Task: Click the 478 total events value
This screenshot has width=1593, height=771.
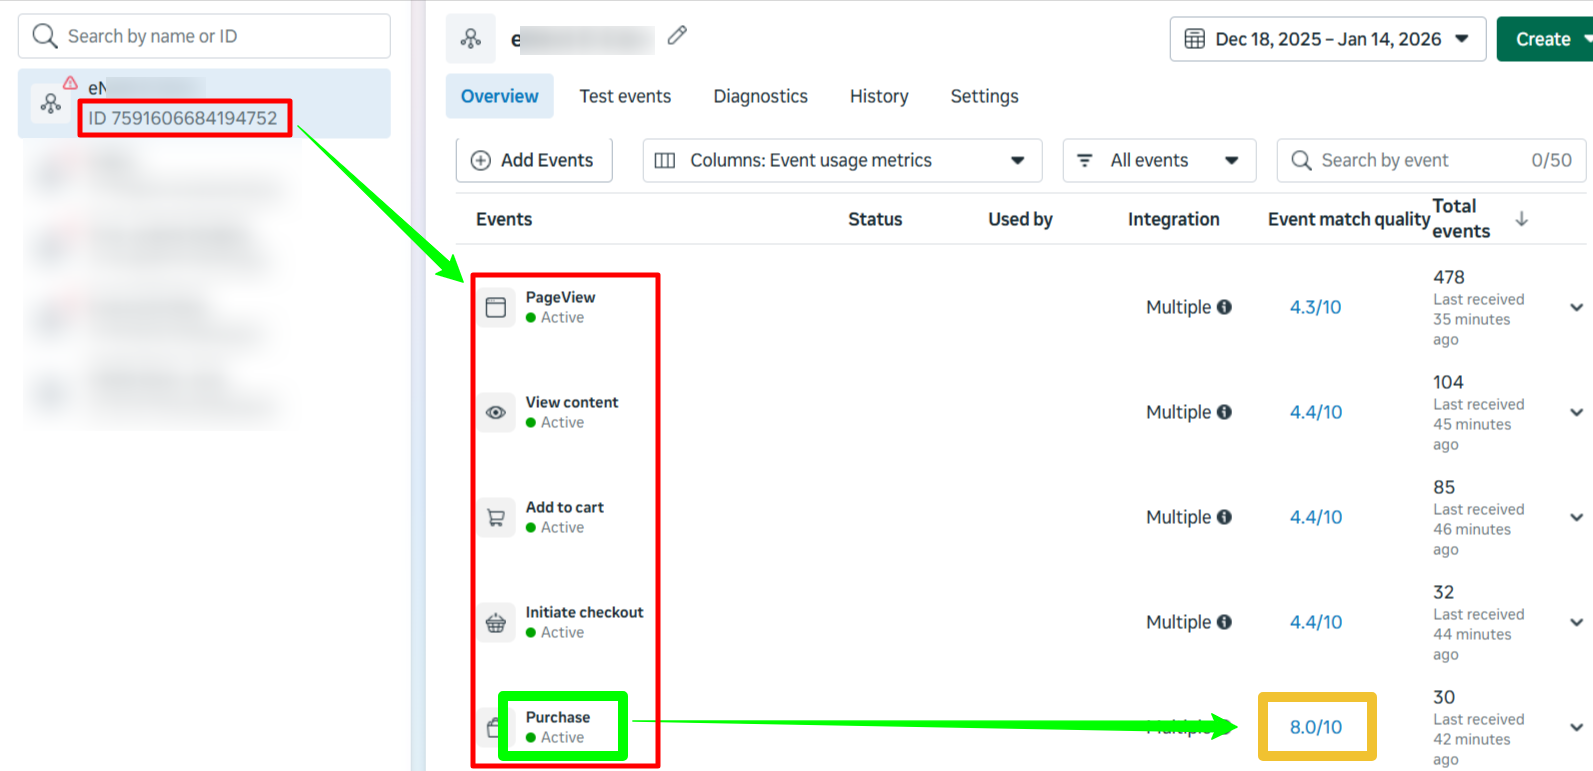Action: [x=1448, y=277]
